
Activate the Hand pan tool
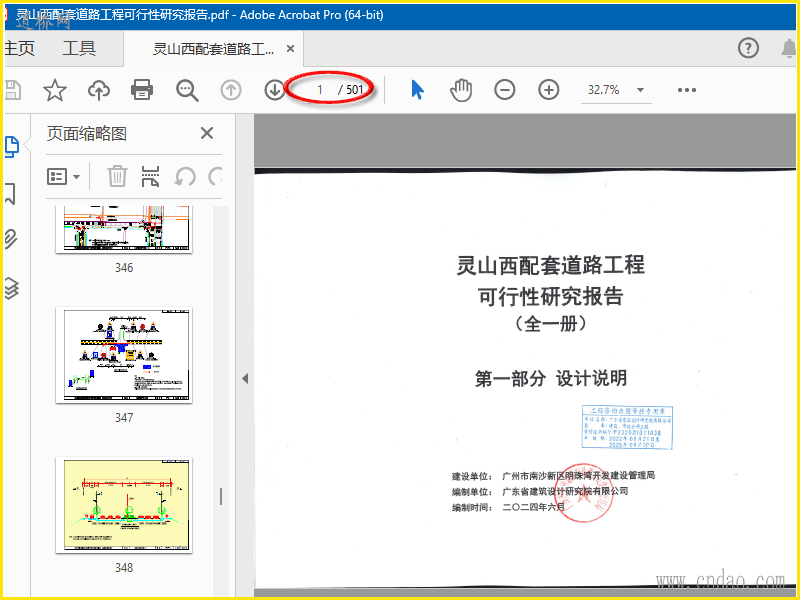click(461, 90)
